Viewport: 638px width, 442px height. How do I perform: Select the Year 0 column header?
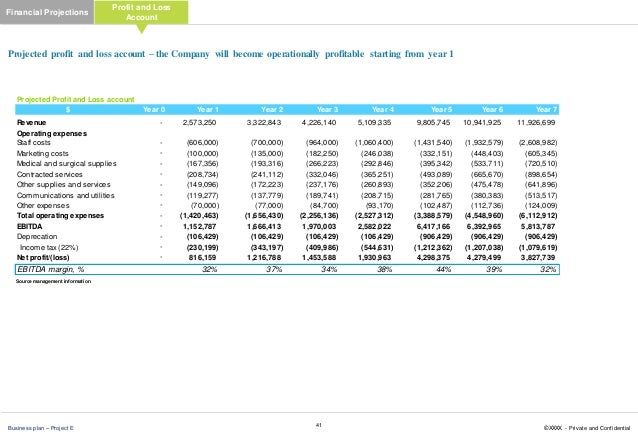pos(154,109)
